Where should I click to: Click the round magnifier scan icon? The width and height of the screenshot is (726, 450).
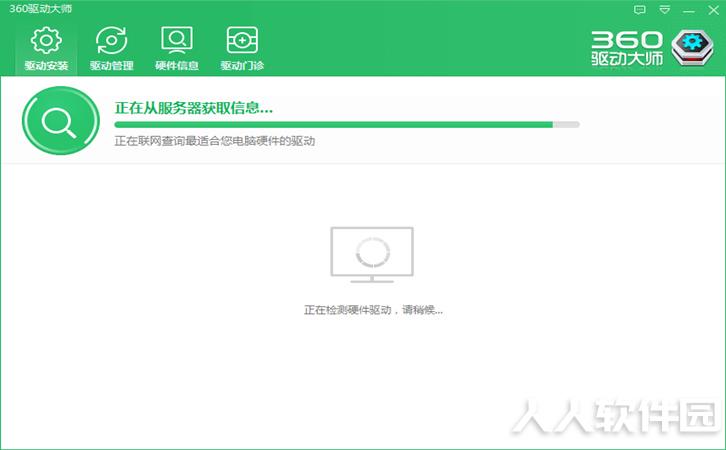[x=61, y=120]
